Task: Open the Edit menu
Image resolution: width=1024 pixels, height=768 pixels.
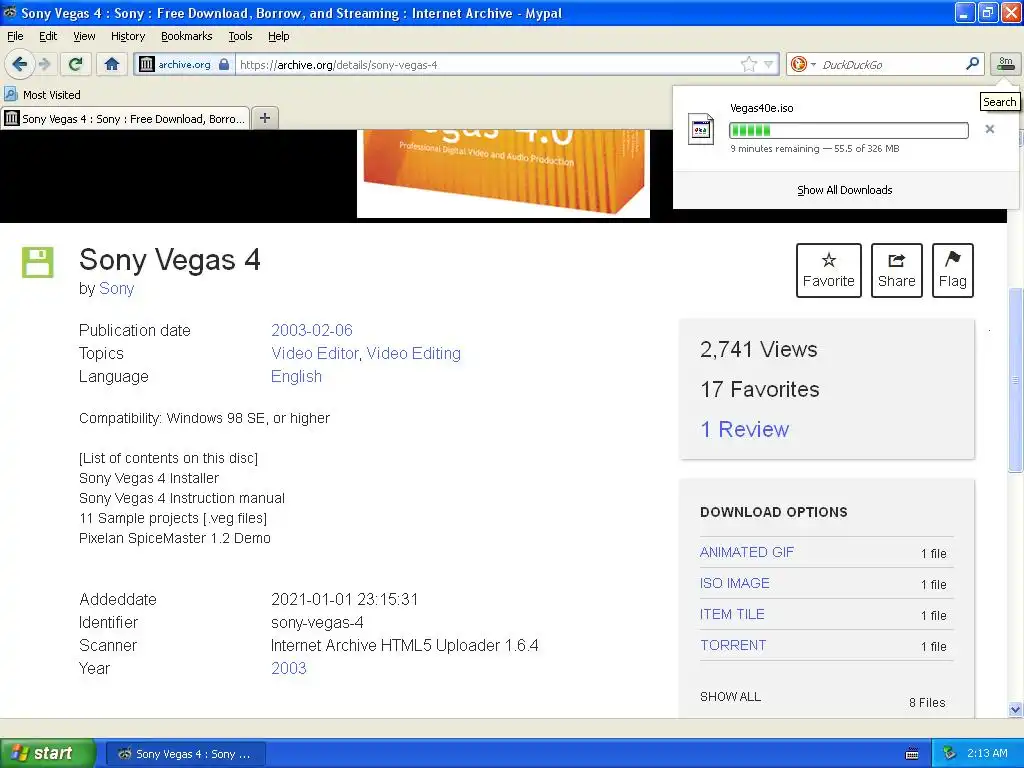Action: (x=48, y=36)
